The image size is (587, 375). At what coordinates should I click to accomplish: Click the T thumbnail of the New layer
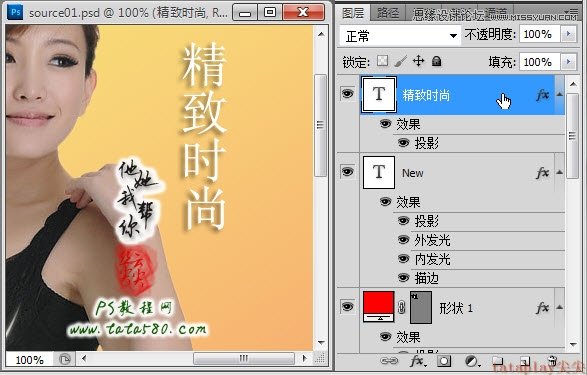[x=379, y=173]
